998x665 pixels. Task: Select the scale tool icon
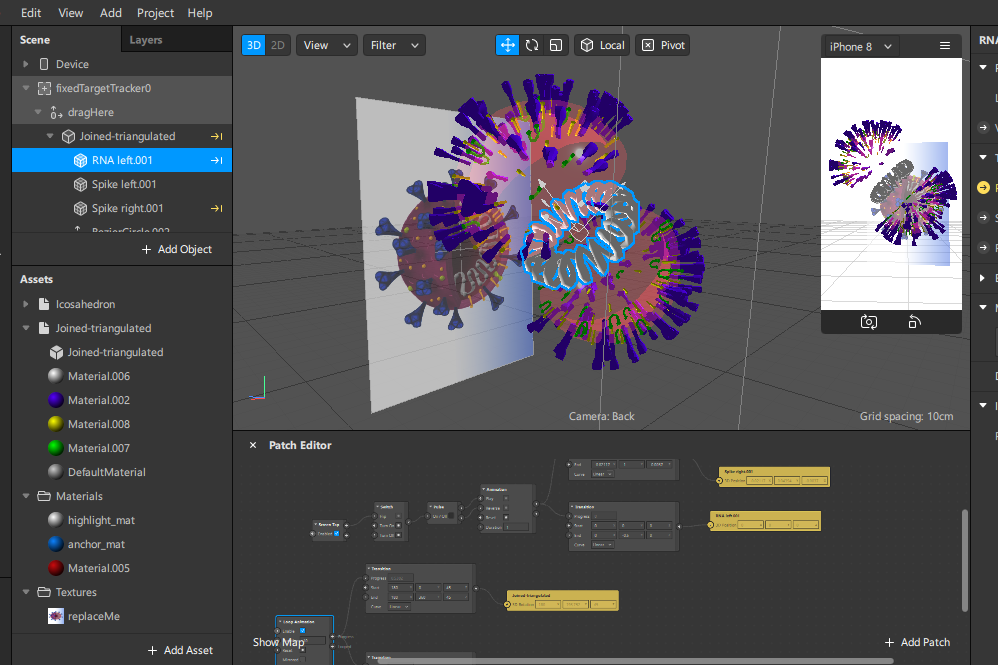pos(556,45)
